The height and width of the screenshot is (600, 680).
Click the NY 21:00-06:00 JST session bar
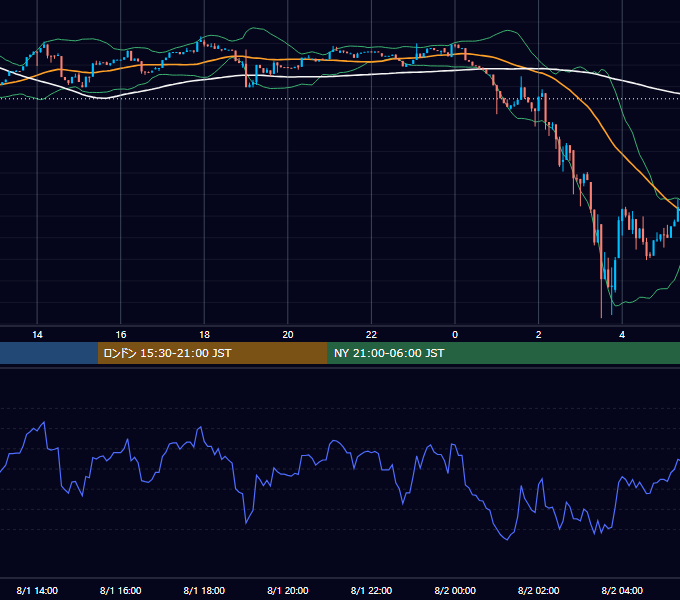503,353
